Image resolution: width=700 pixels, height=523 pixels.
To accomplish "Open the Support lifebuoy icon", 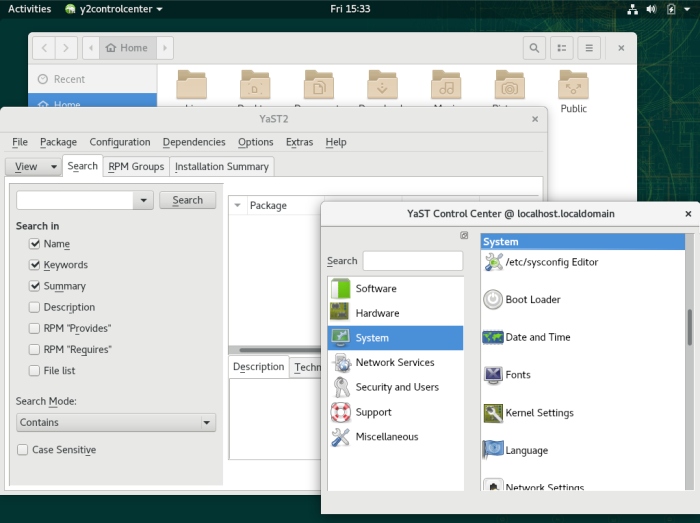I will [x=341, y=412].
